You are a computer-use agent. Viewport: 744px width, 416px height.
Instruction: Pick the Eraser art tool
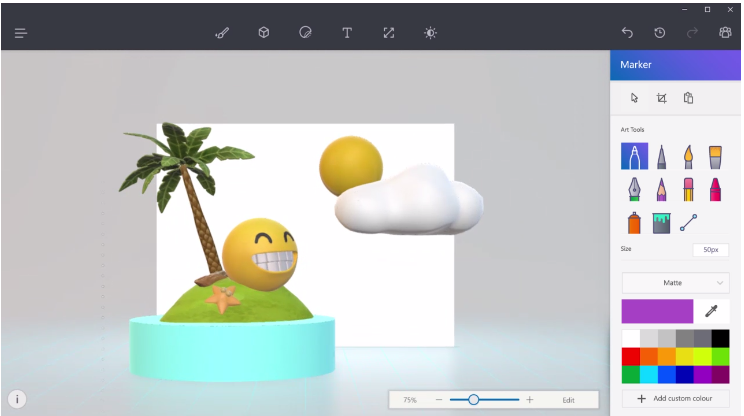pos(689,189)
